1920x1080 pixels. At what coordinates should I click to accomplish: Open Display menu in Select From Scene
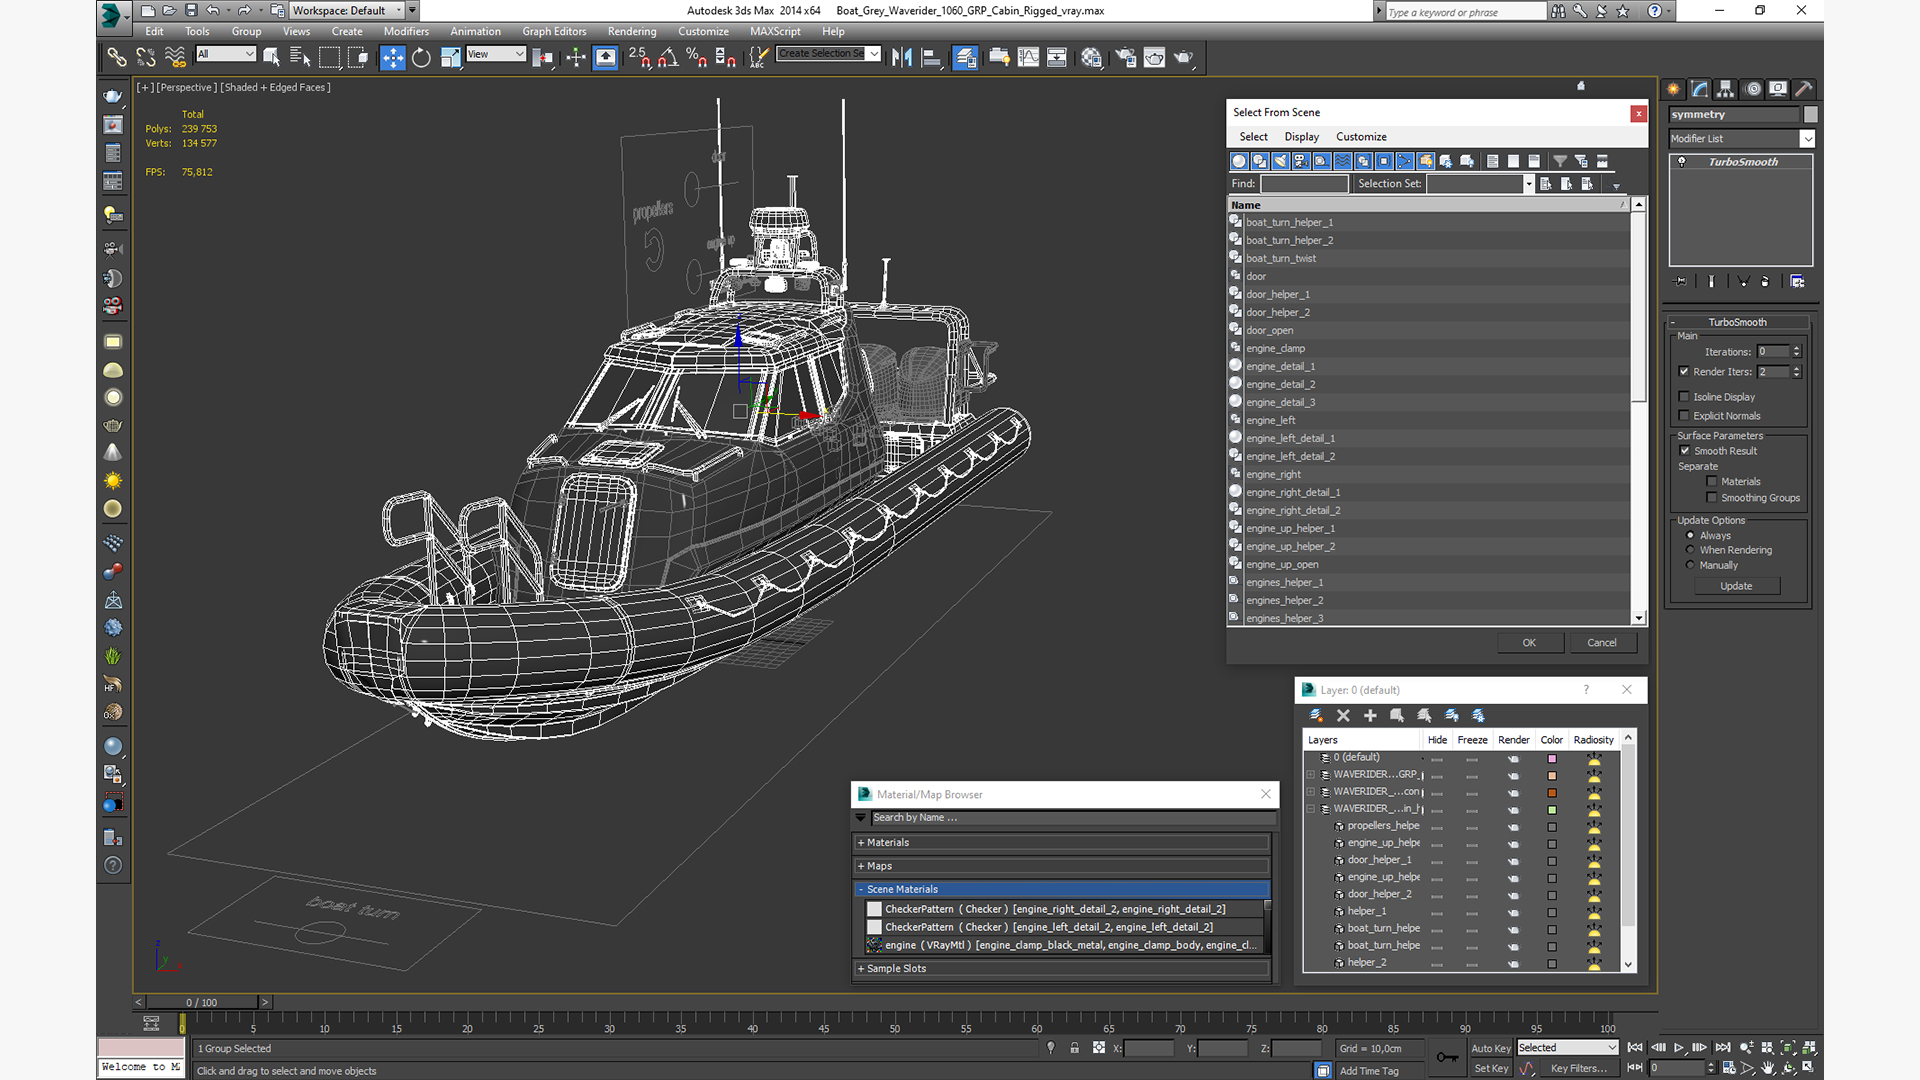tap(1301, 137)
